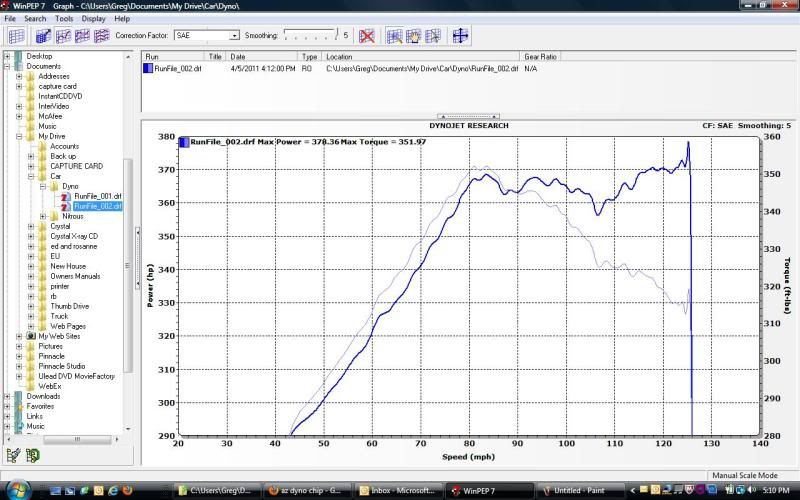800x500 pixels.
Task: Click the RunFile_002.drf row in run list
Action: (x=180, y=69)
